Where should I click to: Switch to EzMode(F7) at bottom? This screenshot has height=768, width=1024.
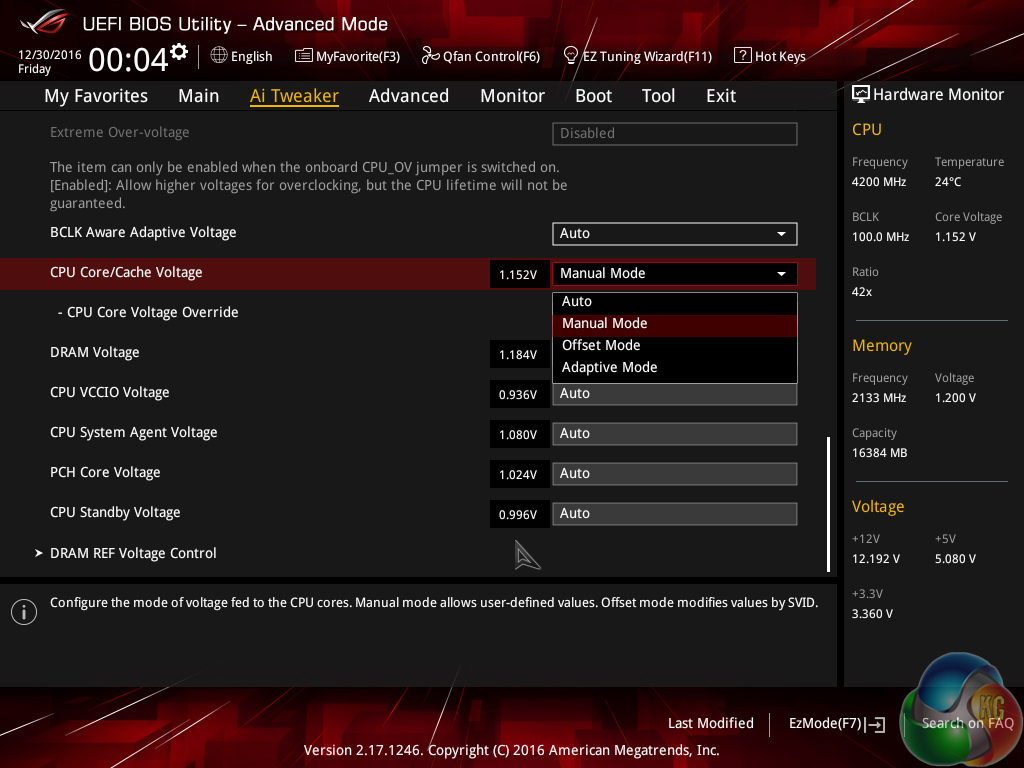click(x=836, y=723)
